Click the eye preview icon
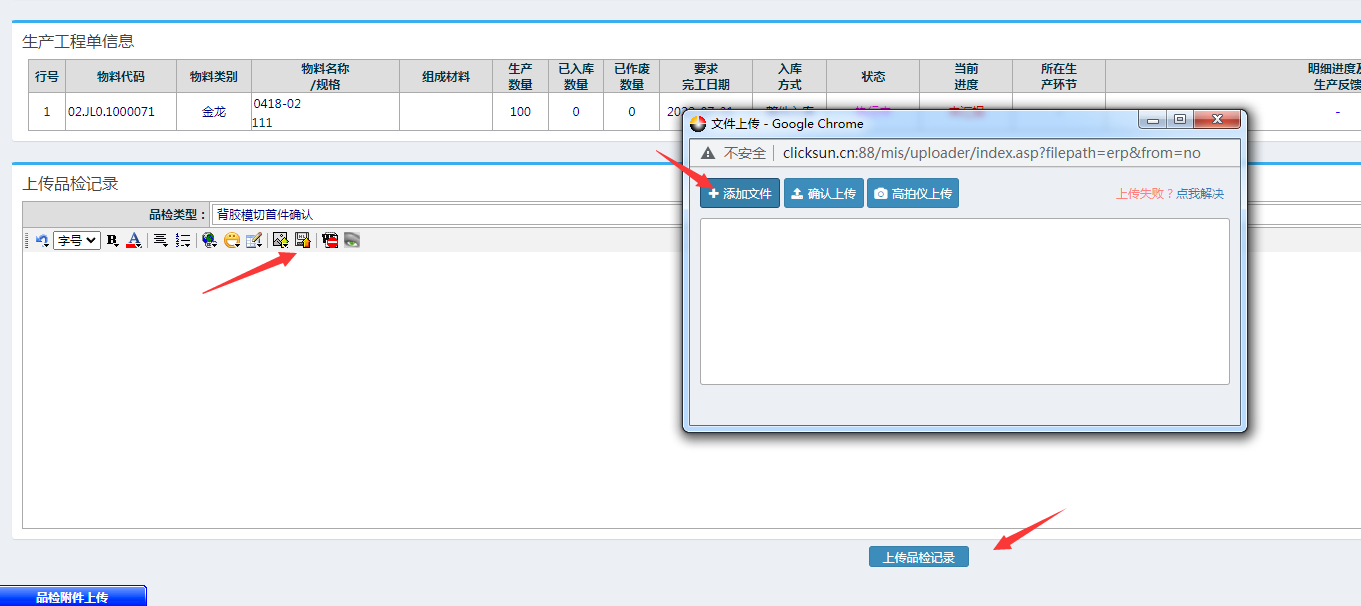The image size is (1361, 606). (x=352, y=240)
